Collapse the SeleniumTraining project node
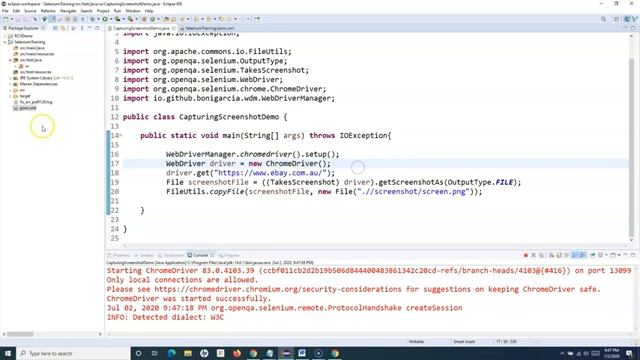 5,42
